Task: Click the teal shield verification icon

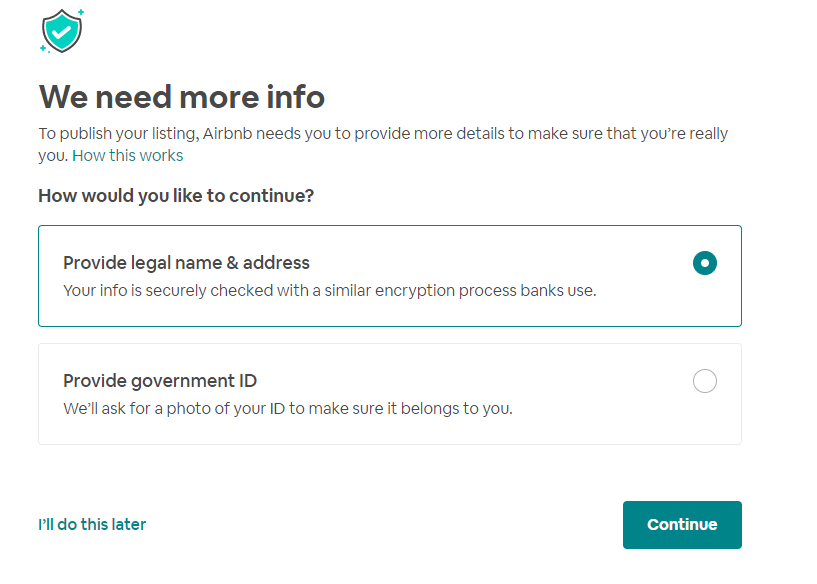Action: (x=62, y=31)
